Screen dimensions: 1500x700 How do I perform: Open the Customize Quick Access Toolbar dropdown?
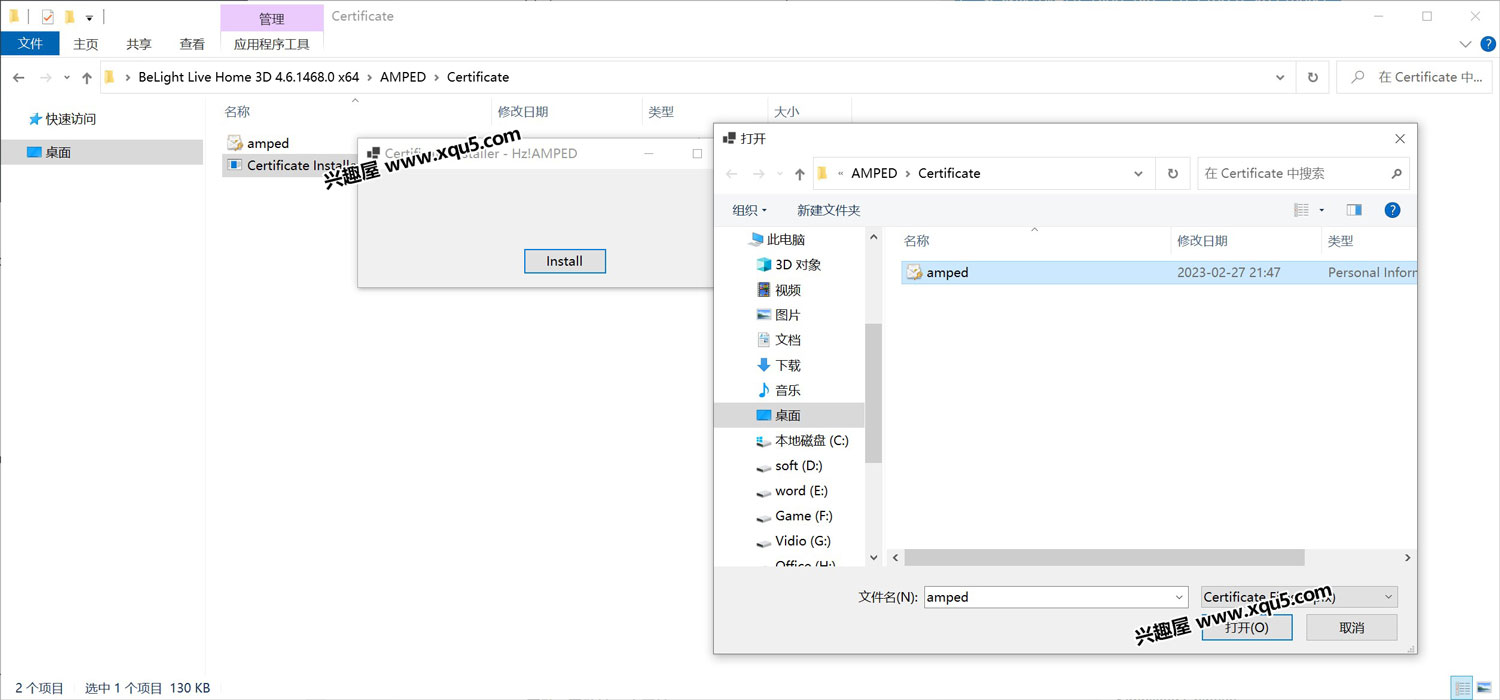(89, 17)
